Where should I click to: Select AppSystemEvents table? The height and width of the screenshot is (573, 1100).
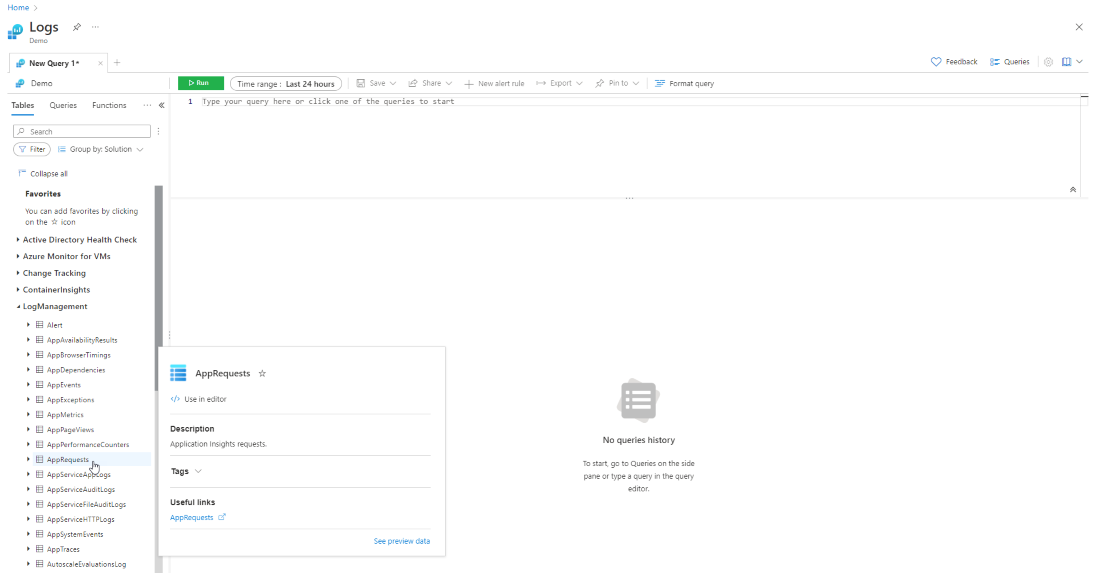[75, 534]
